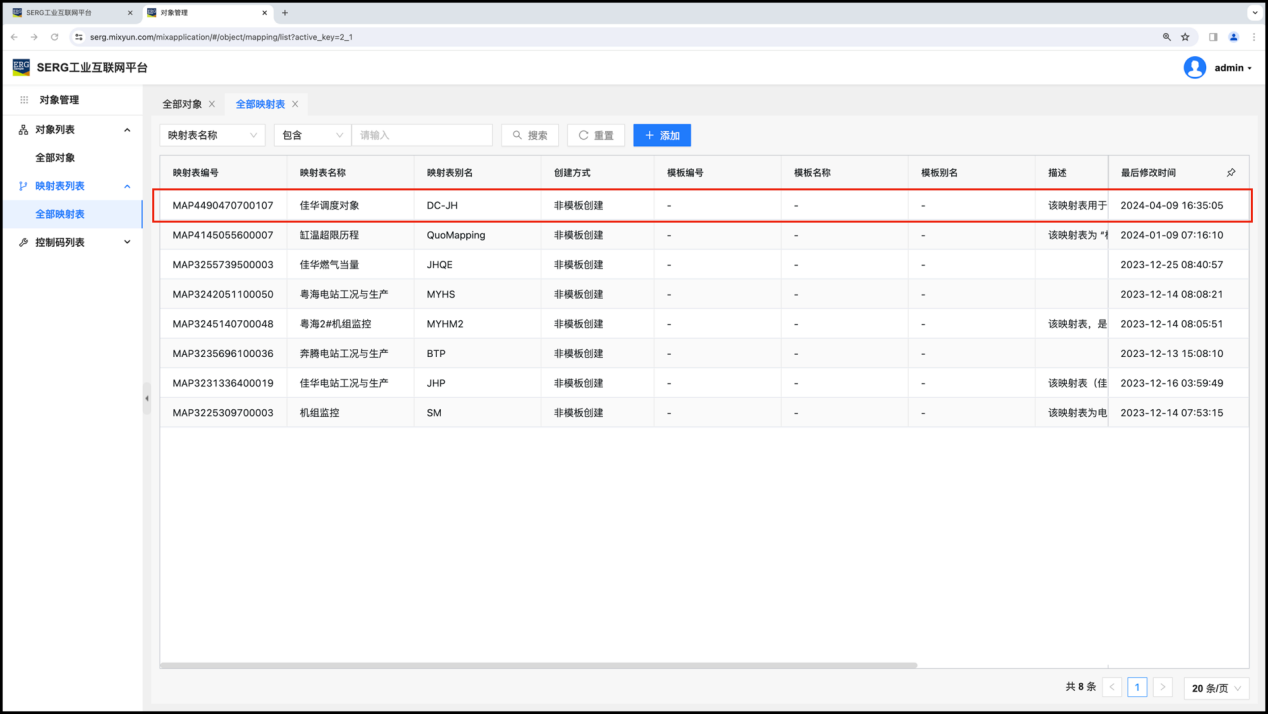Click the pin icon in 最后修改时间 column header

1231,173
